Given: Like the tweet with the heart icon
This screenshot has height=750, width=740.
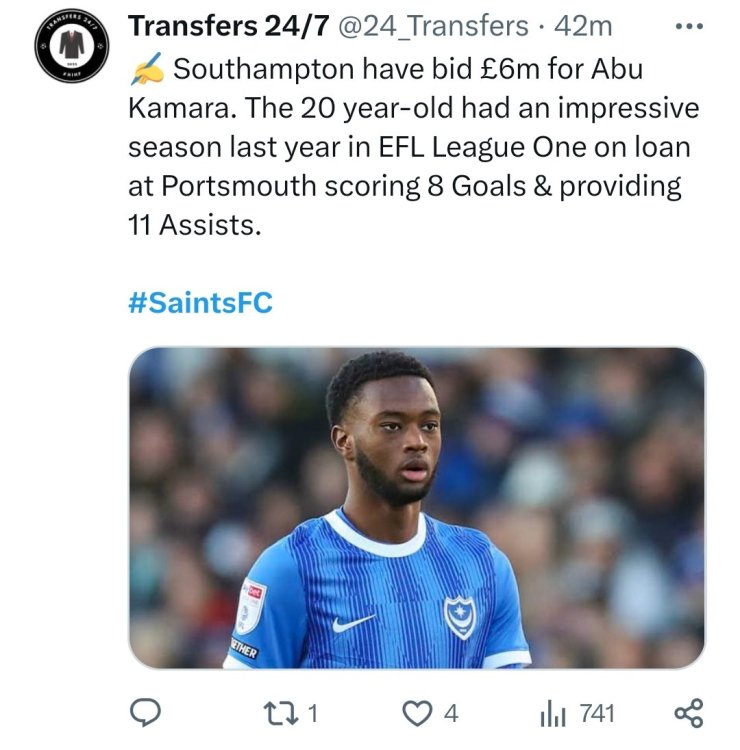Looking at the screenshot, I should pos(417,713).
